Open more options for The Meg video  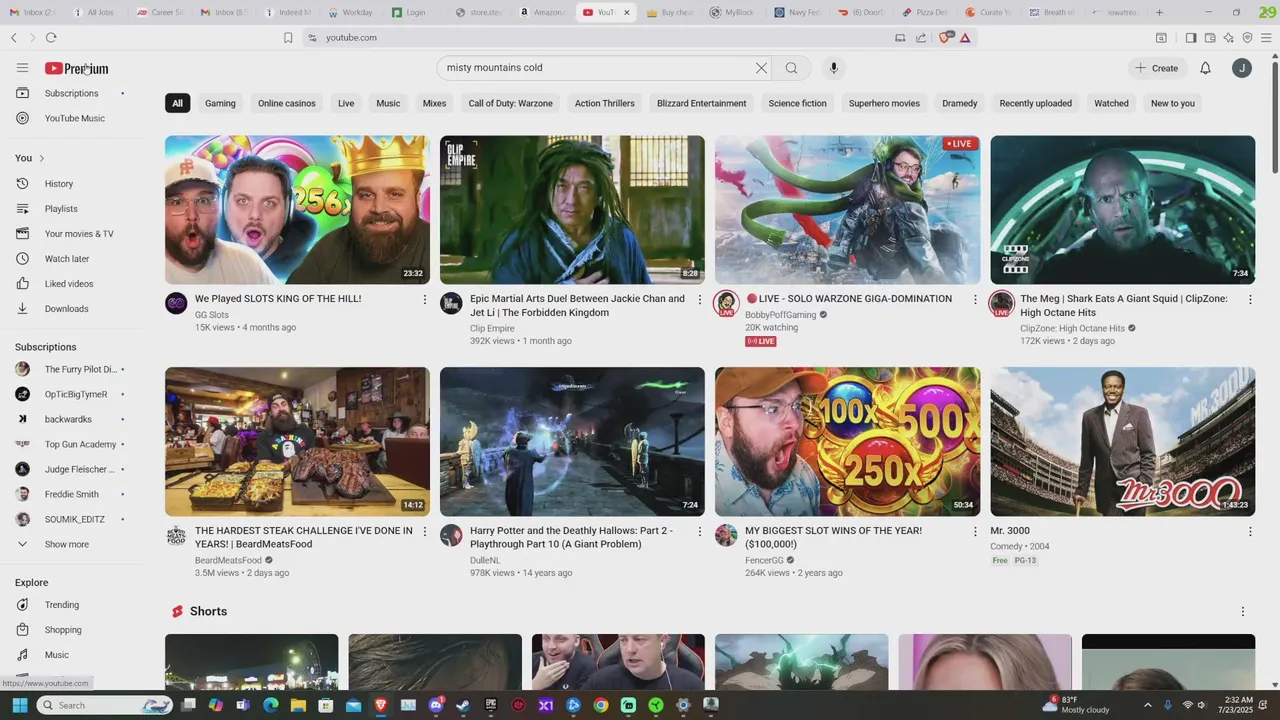point(1250,299)
